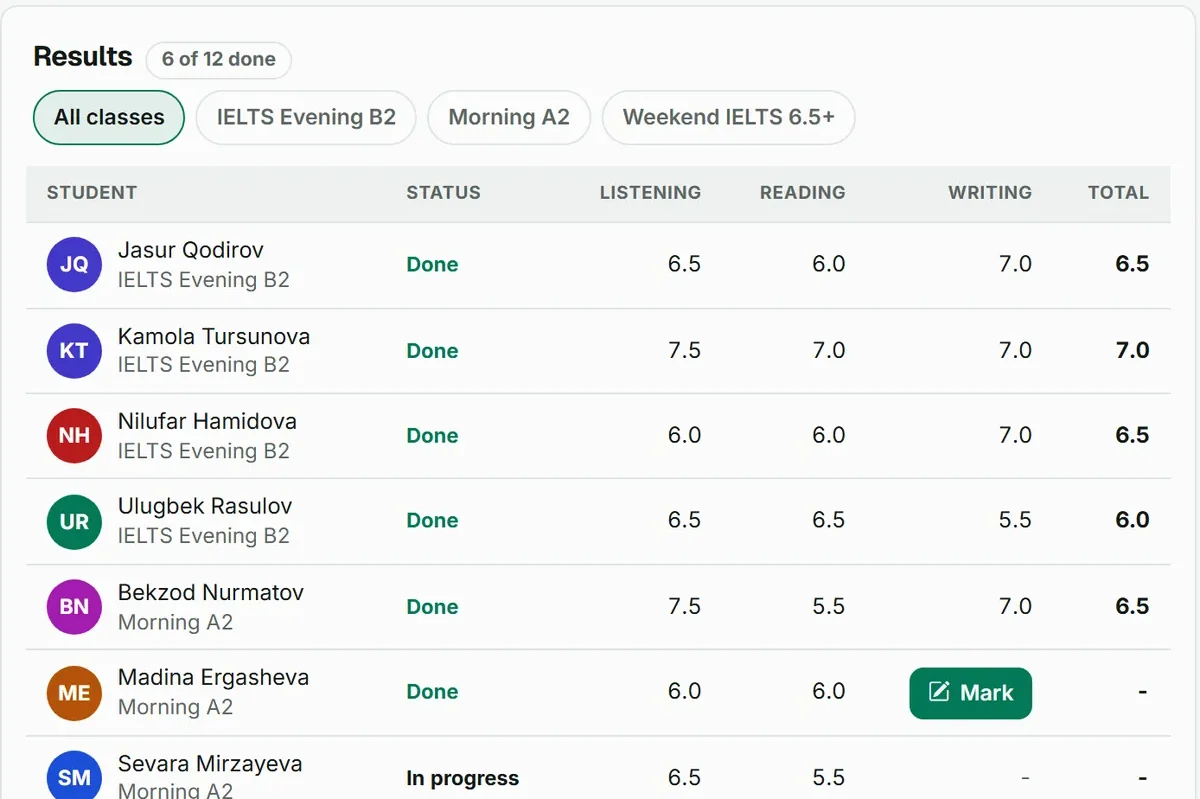
Task: Click the 6 of 12 done badge
Action: 219,59
